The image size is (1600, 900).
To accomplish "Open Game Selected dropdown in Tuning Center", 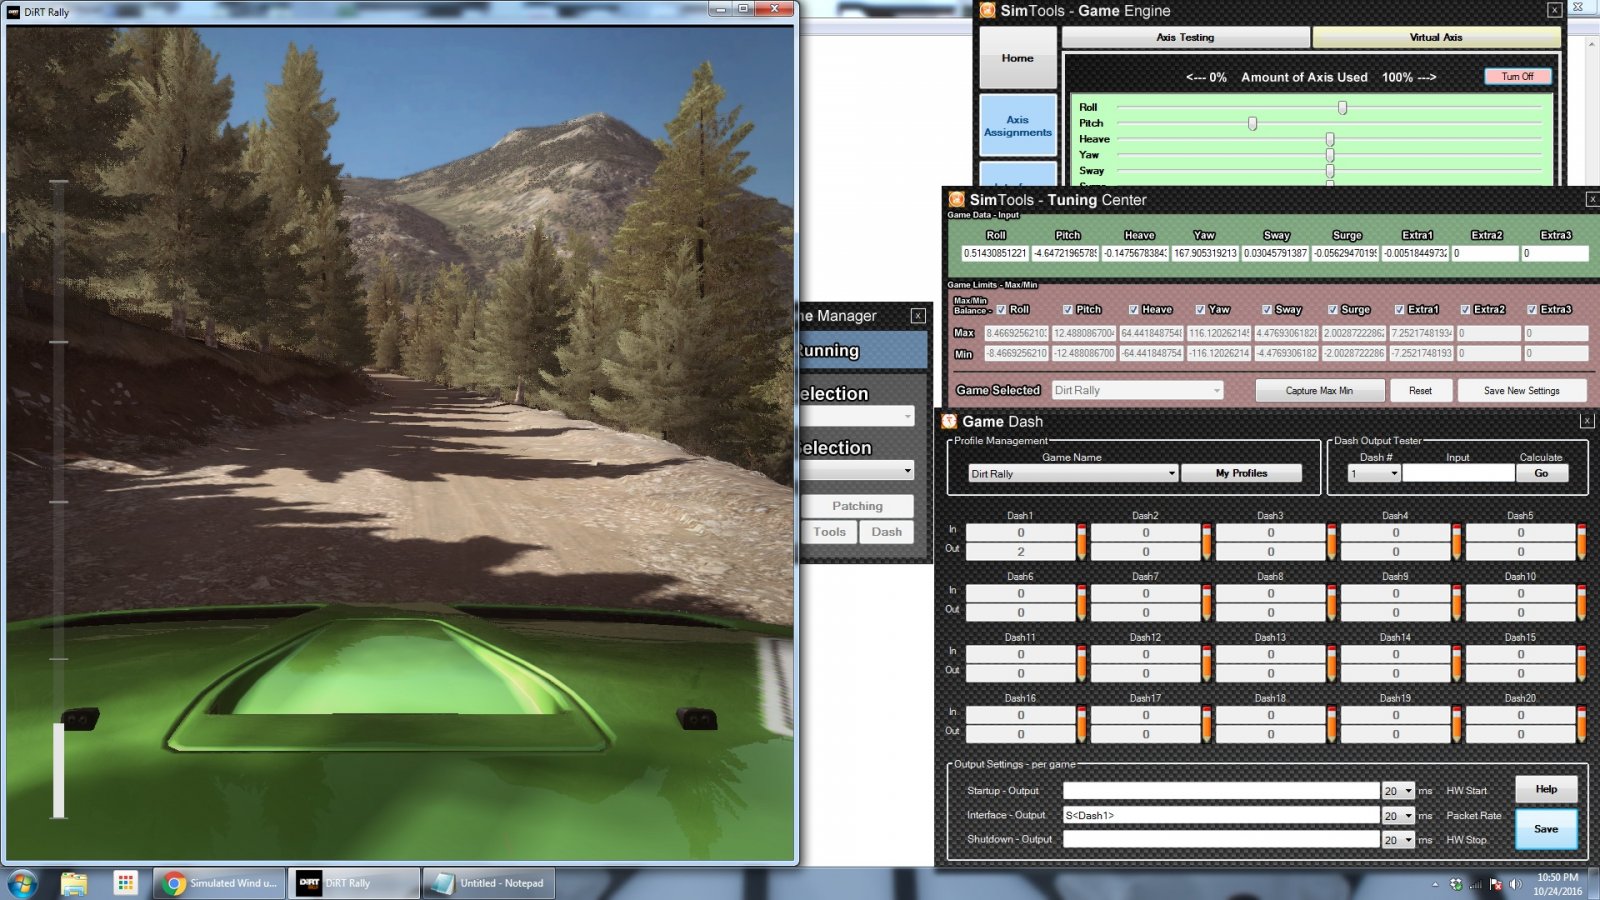I will pyautogui.click(x=1137, y=390).
